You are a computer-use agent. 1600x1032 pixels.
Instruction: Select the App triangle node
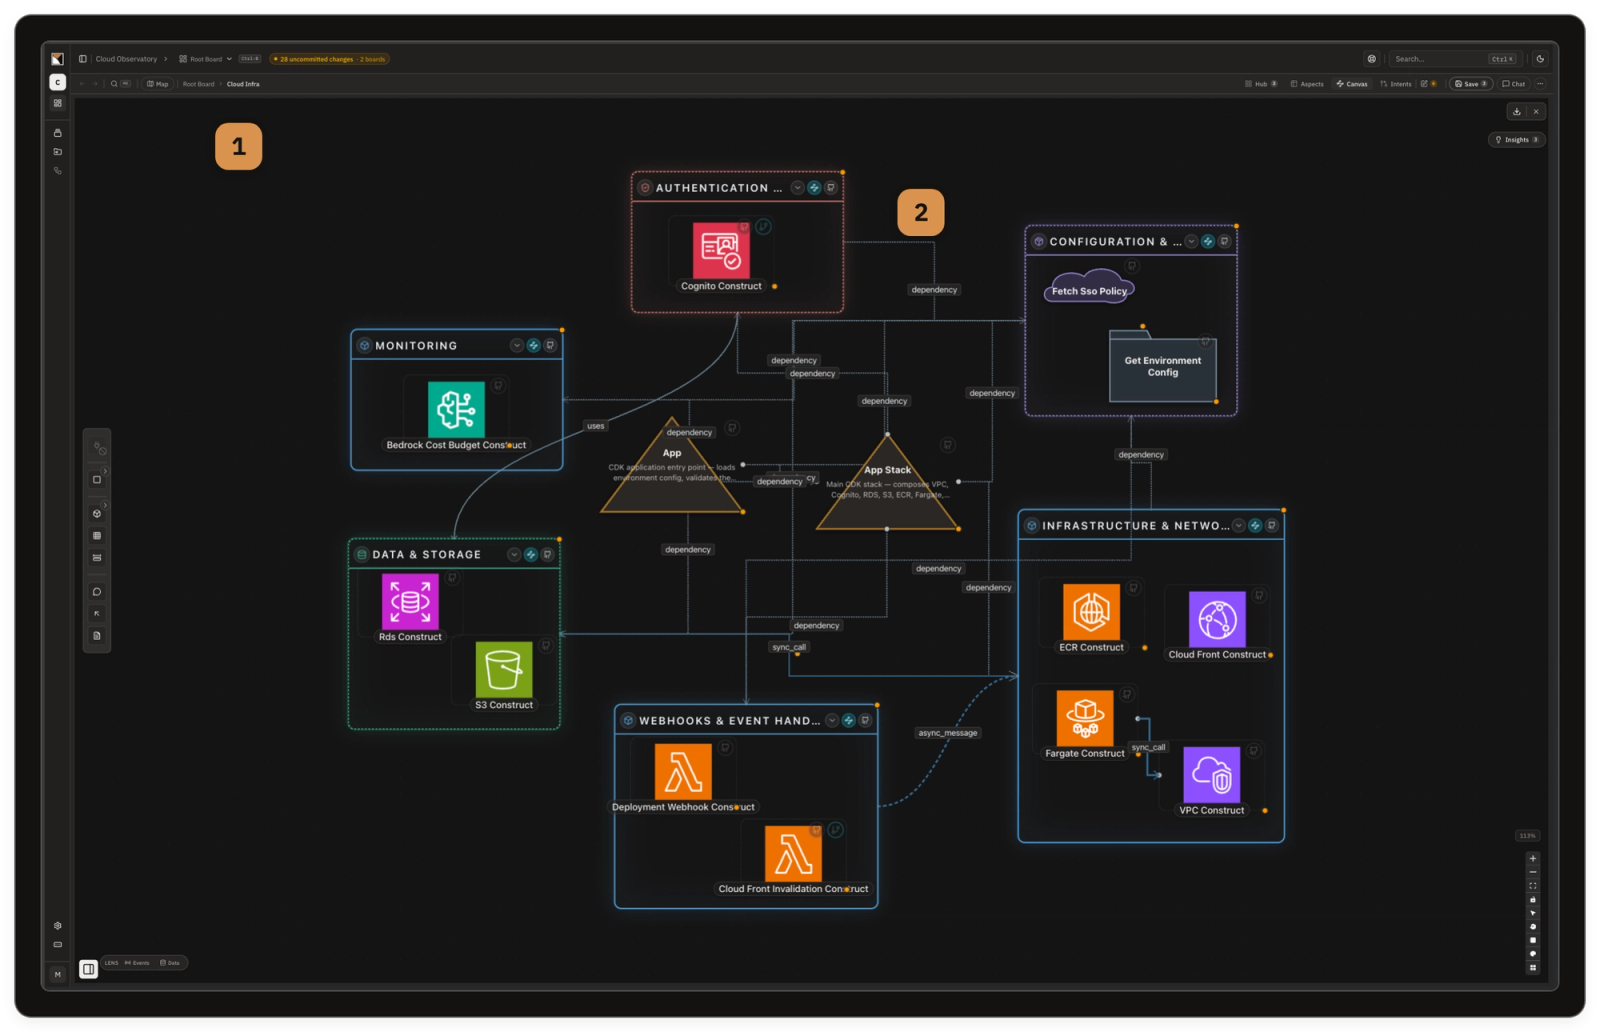[672, 468]
